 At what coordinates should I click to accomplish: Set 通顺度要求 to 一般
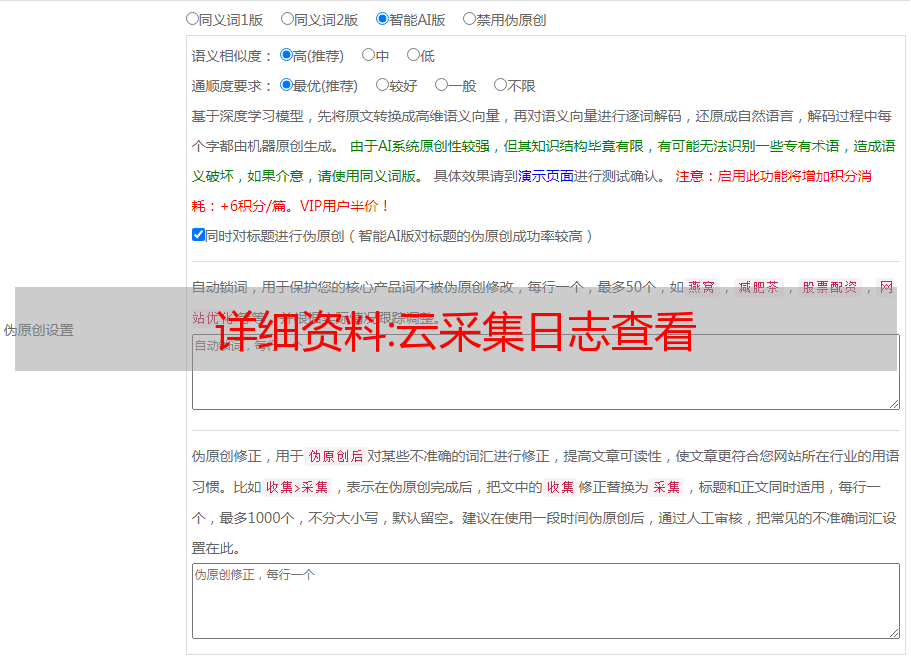[441, 86]
